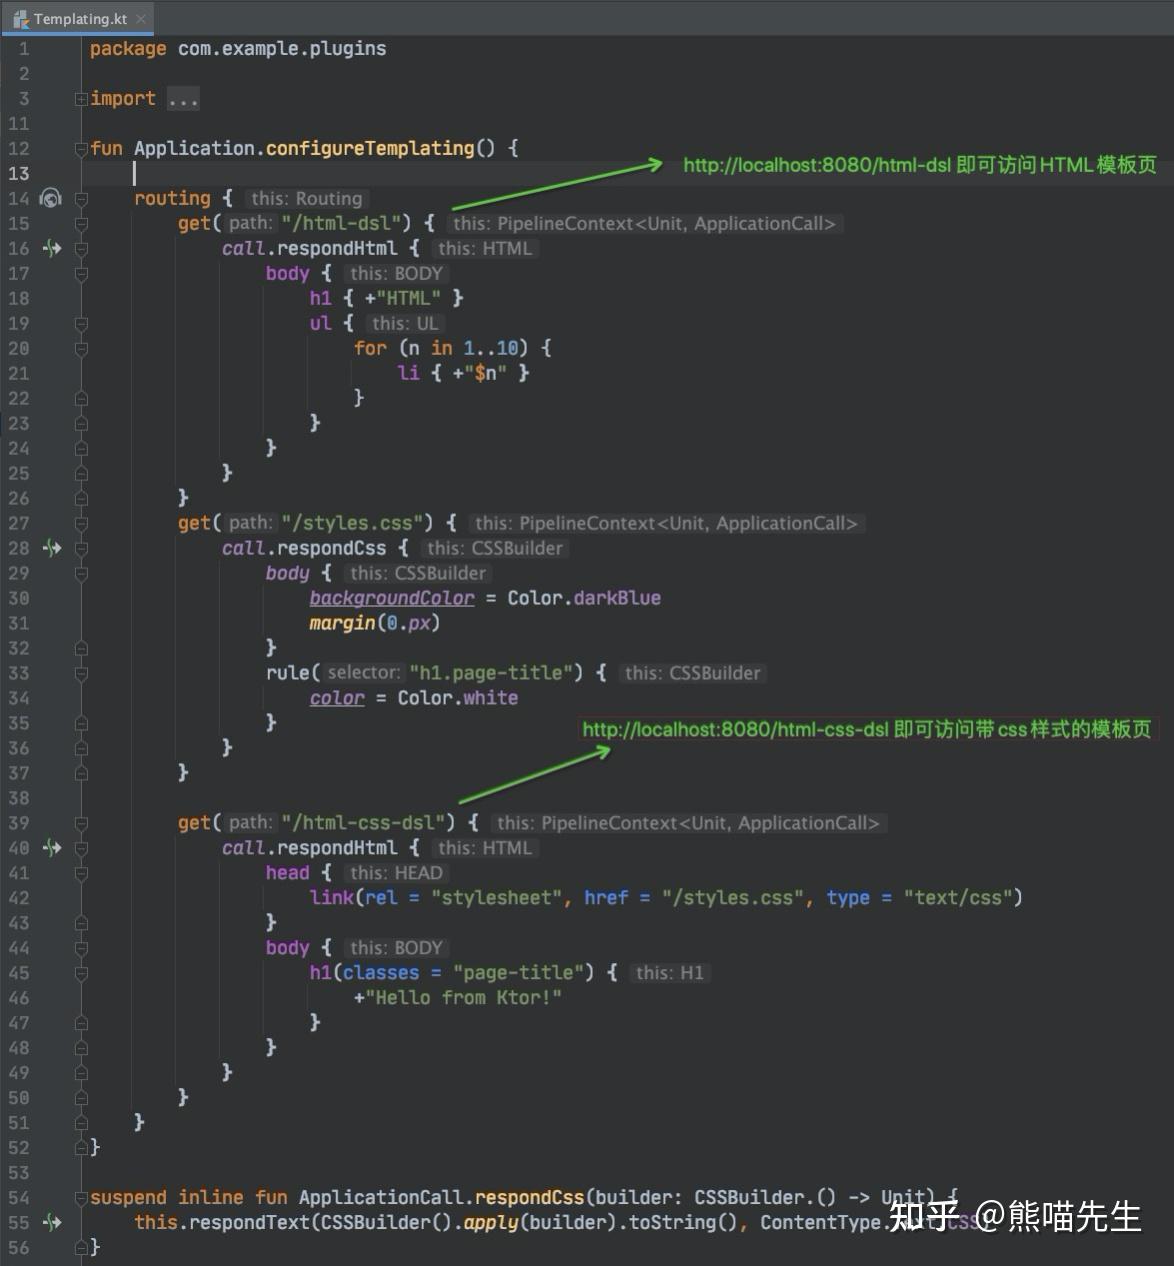Image resolution: width=1174 pixels, height=1266 pixels.
Task: Click the path: /html-dsl parameter hint
Action: tap(249, 223)
